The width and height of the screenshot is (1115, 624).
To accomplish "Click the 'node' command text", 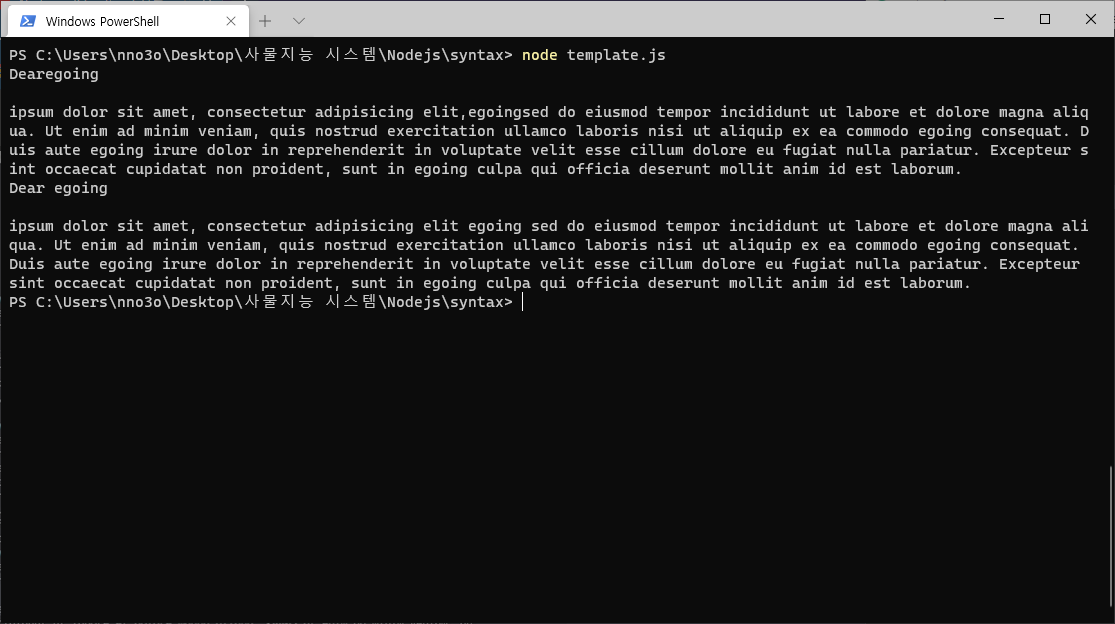I will (540, 55).
